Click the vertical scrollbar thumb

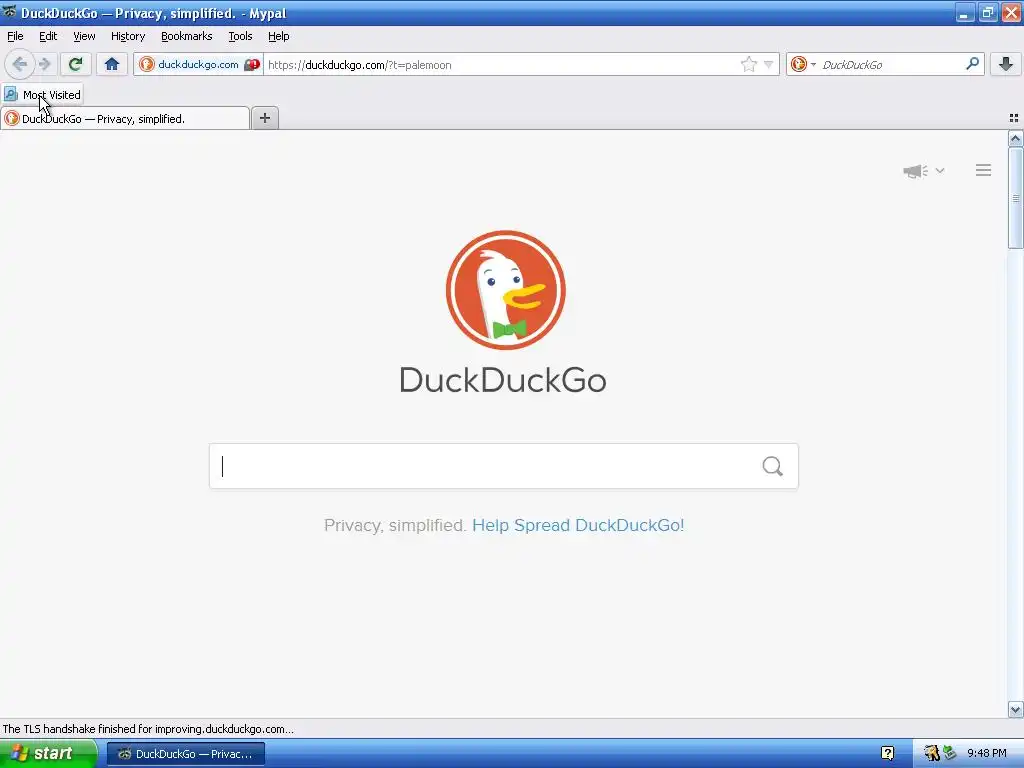tap(1016, 198)
